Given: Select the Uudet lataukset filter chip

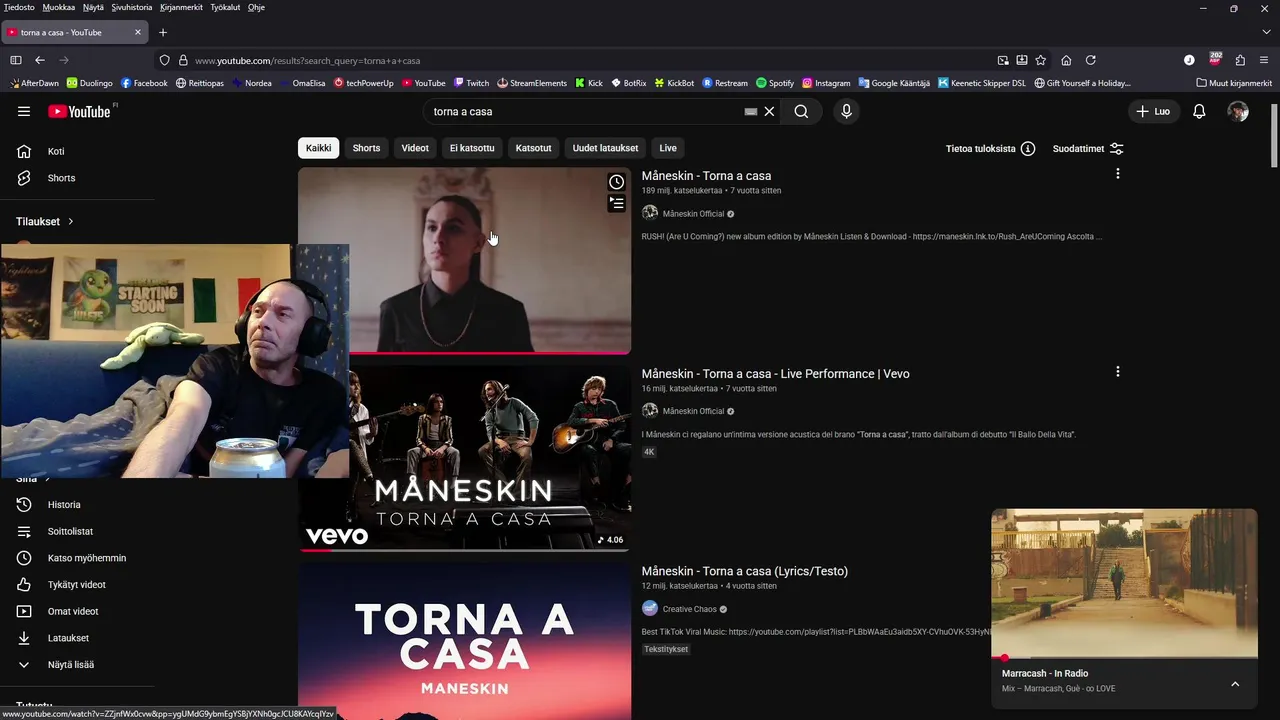Looking at the screenshot, I should 605,148.
